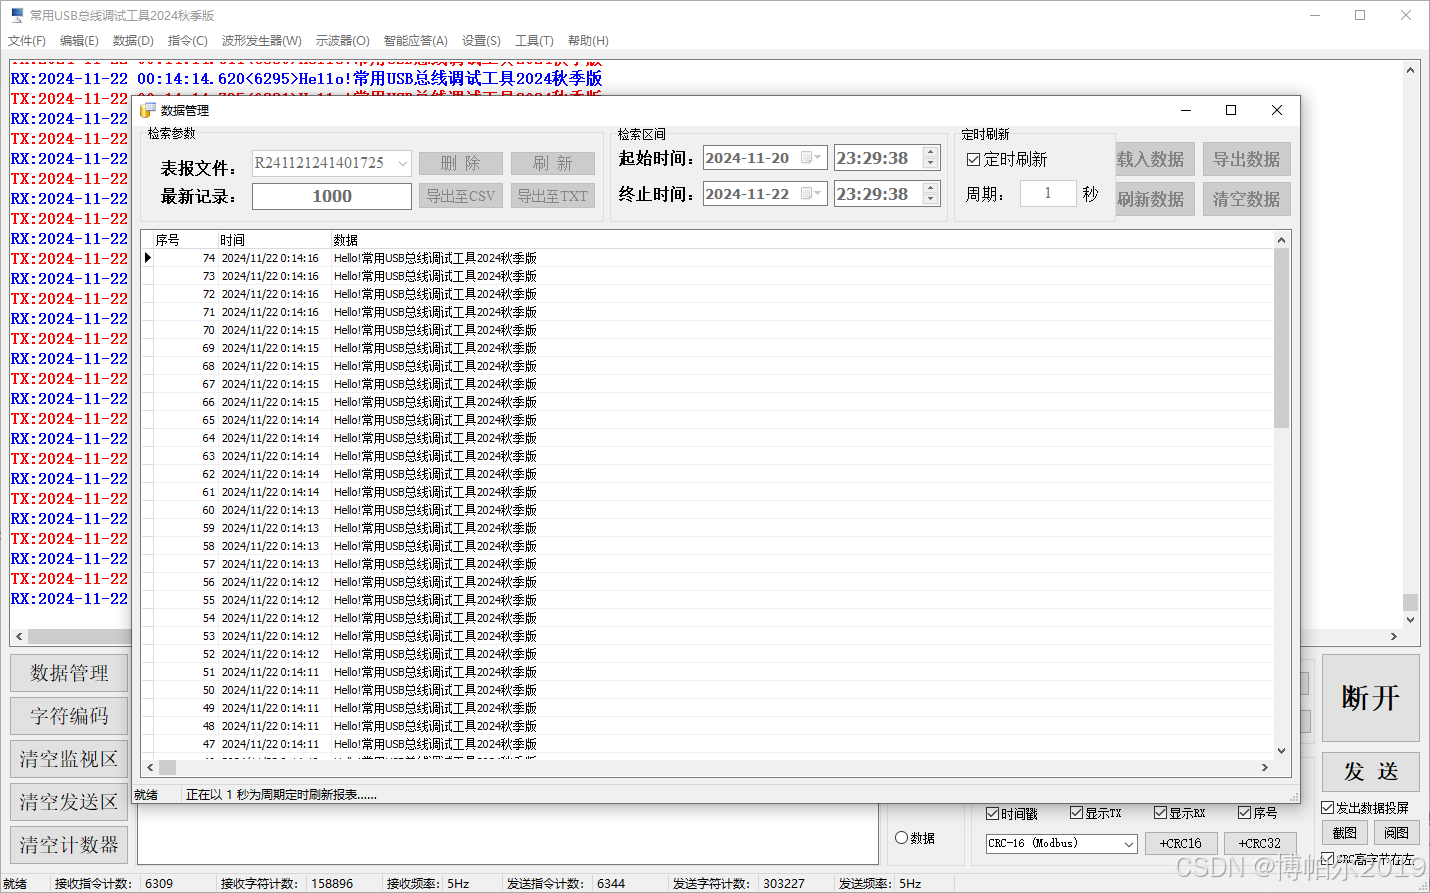Click the 断开 disconnect button
Image resolution: width=1430 pixels, height=893 pixels.
[1371, 698]
